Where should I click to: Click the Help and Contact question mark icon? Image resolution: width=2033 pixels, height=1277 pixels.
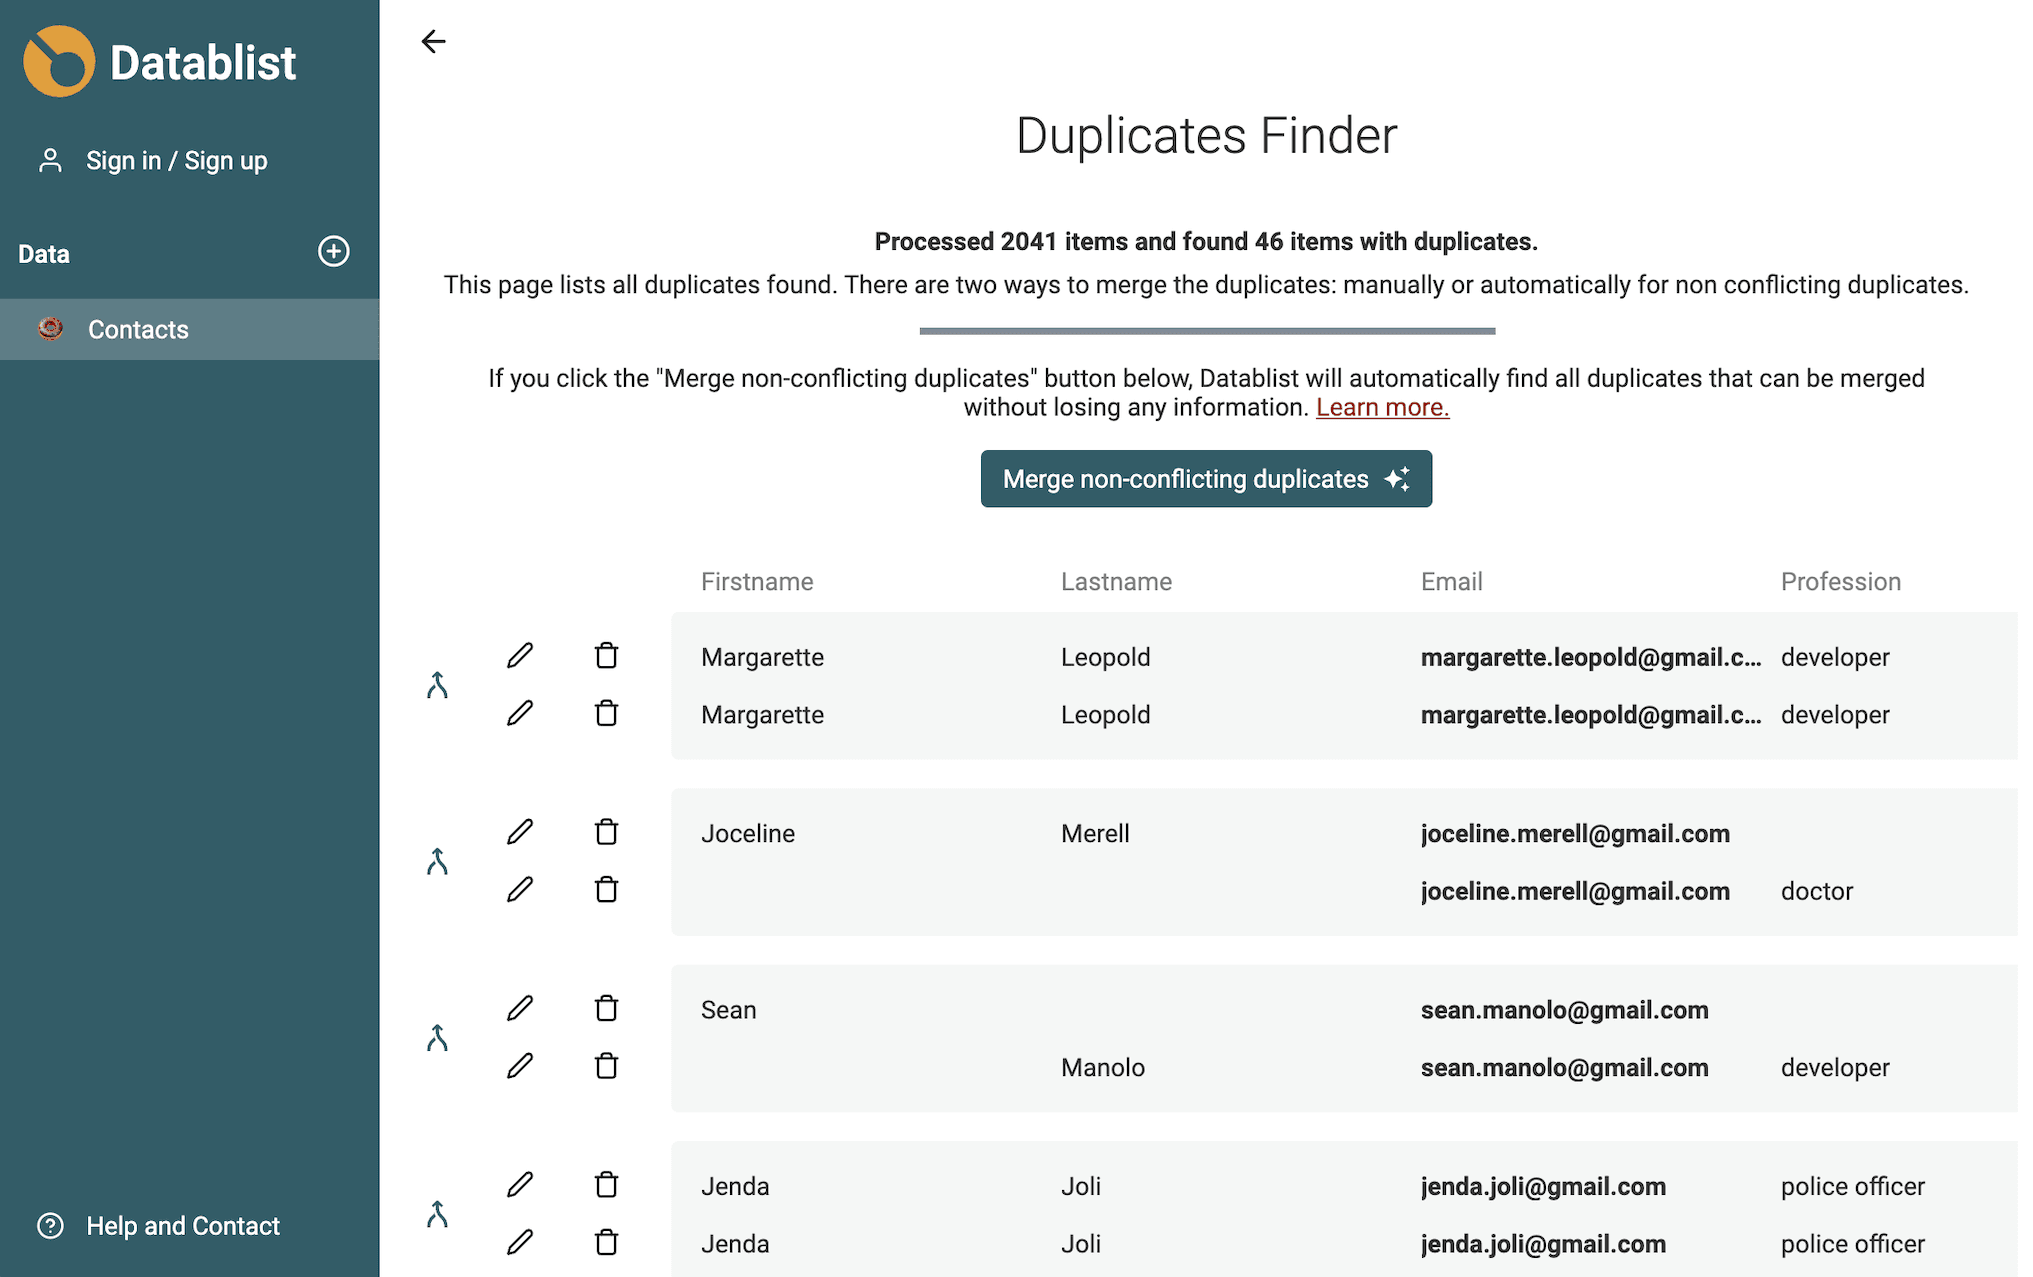50,1225
